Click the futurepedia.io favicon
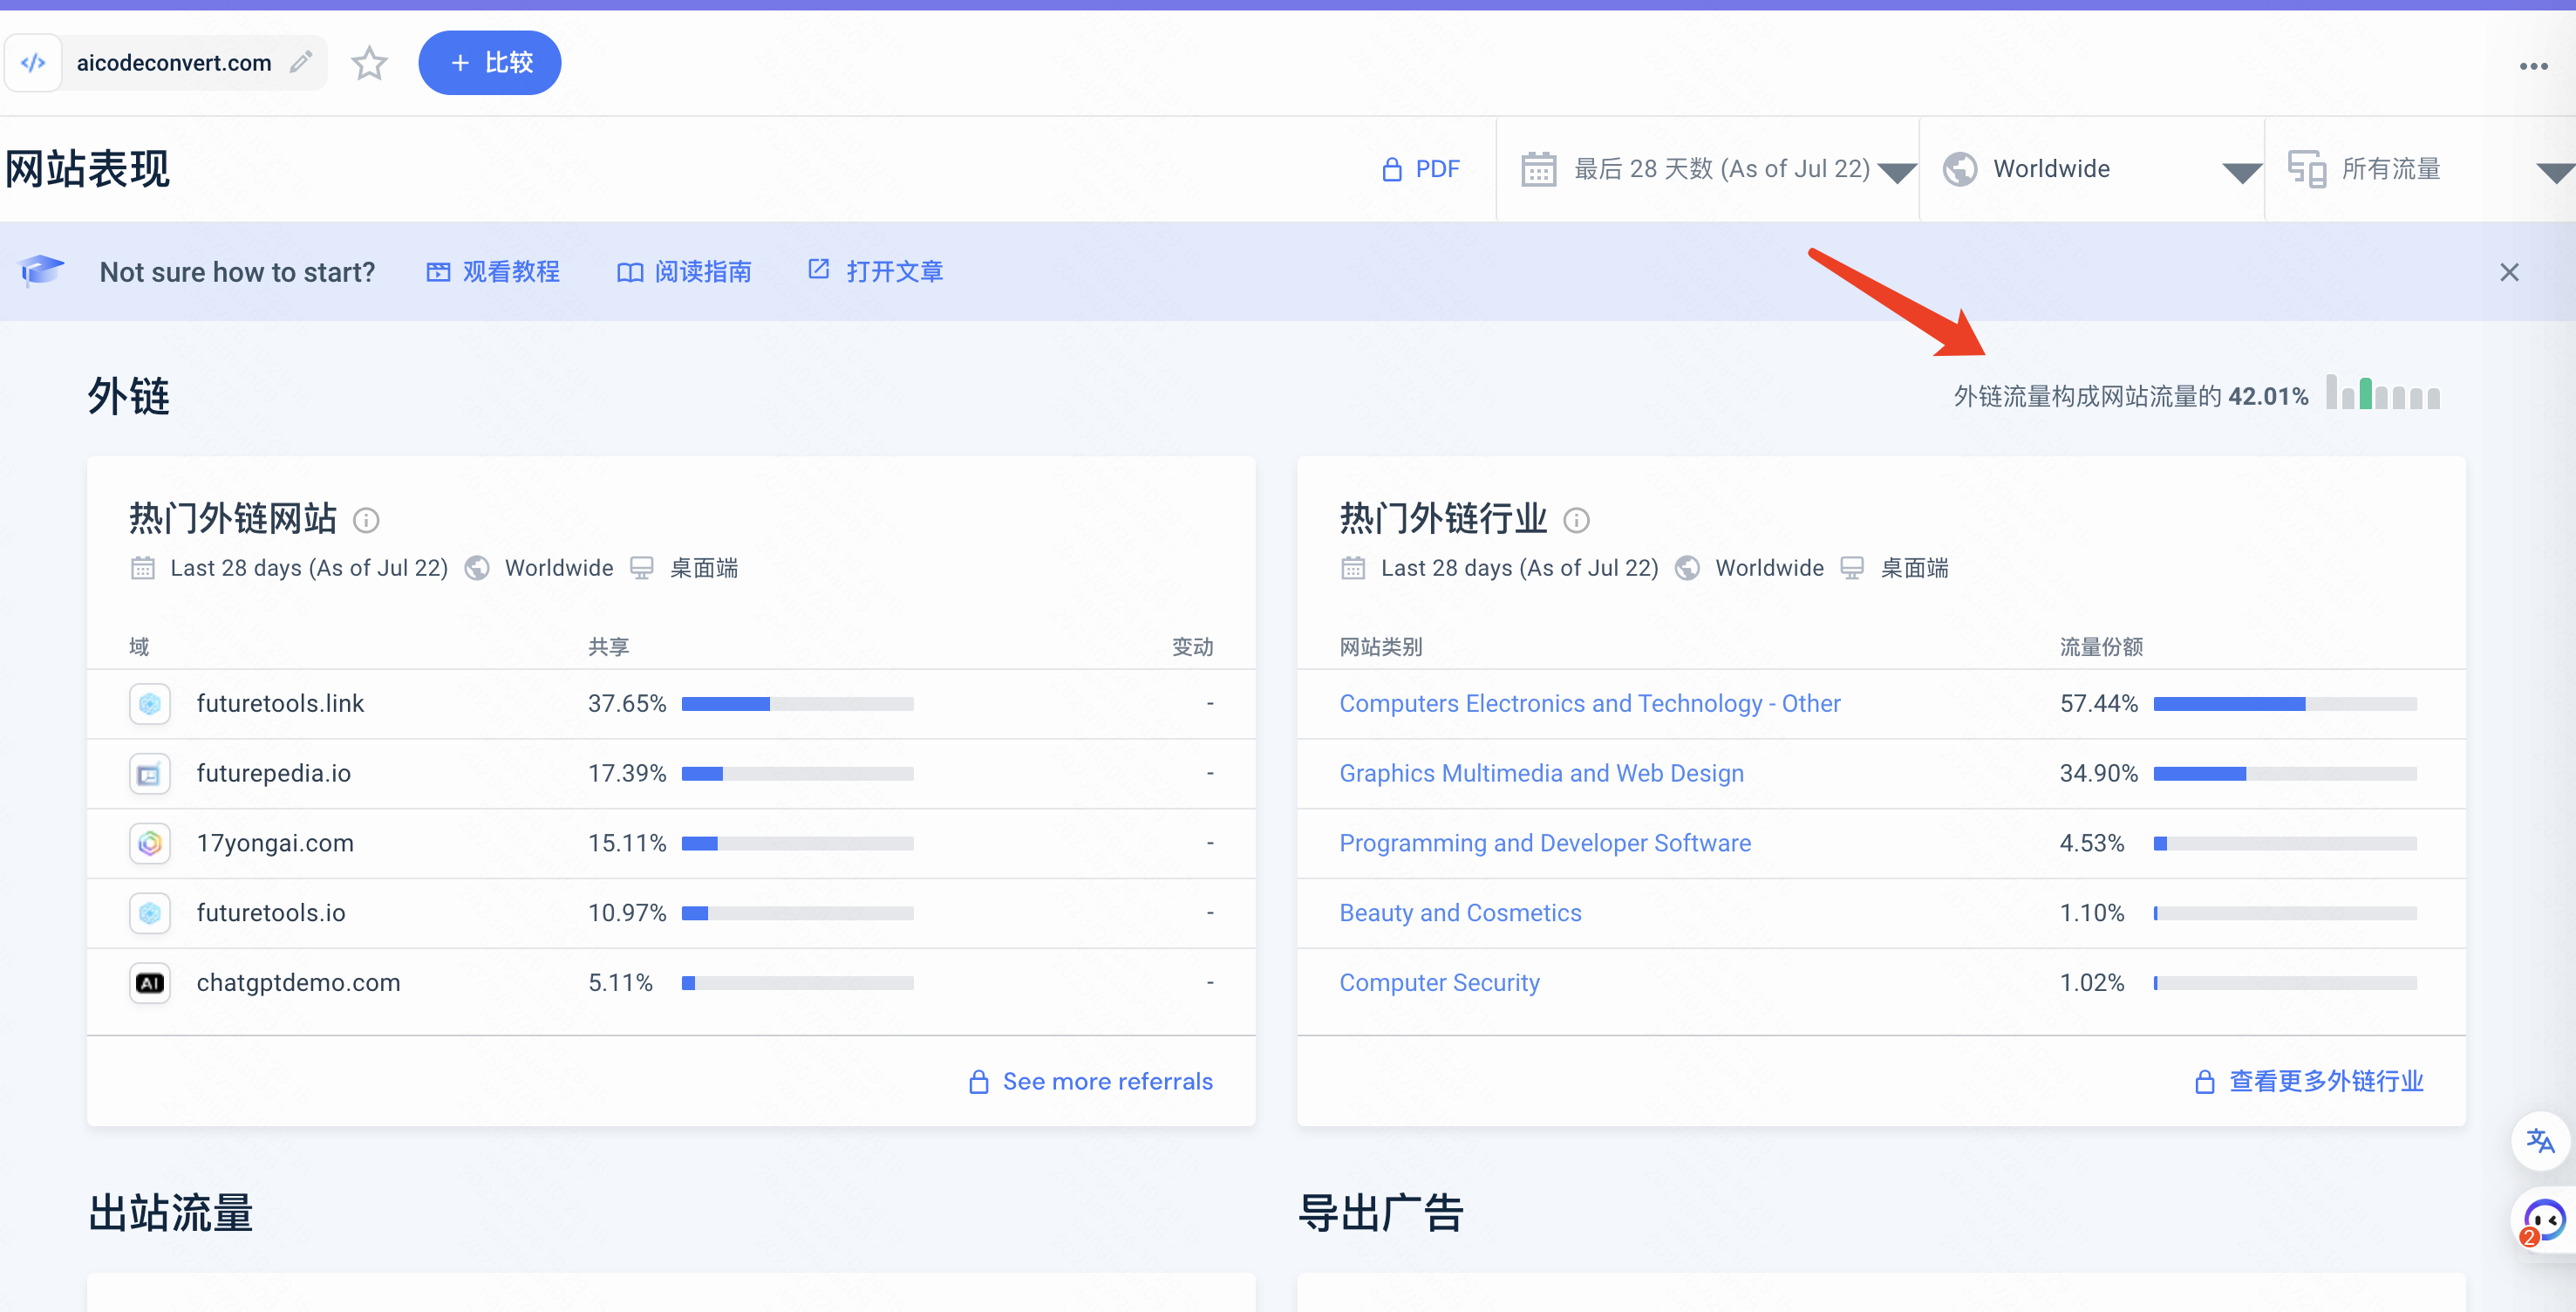Viewport: 2576px width, 1312px height. [150, 774]
